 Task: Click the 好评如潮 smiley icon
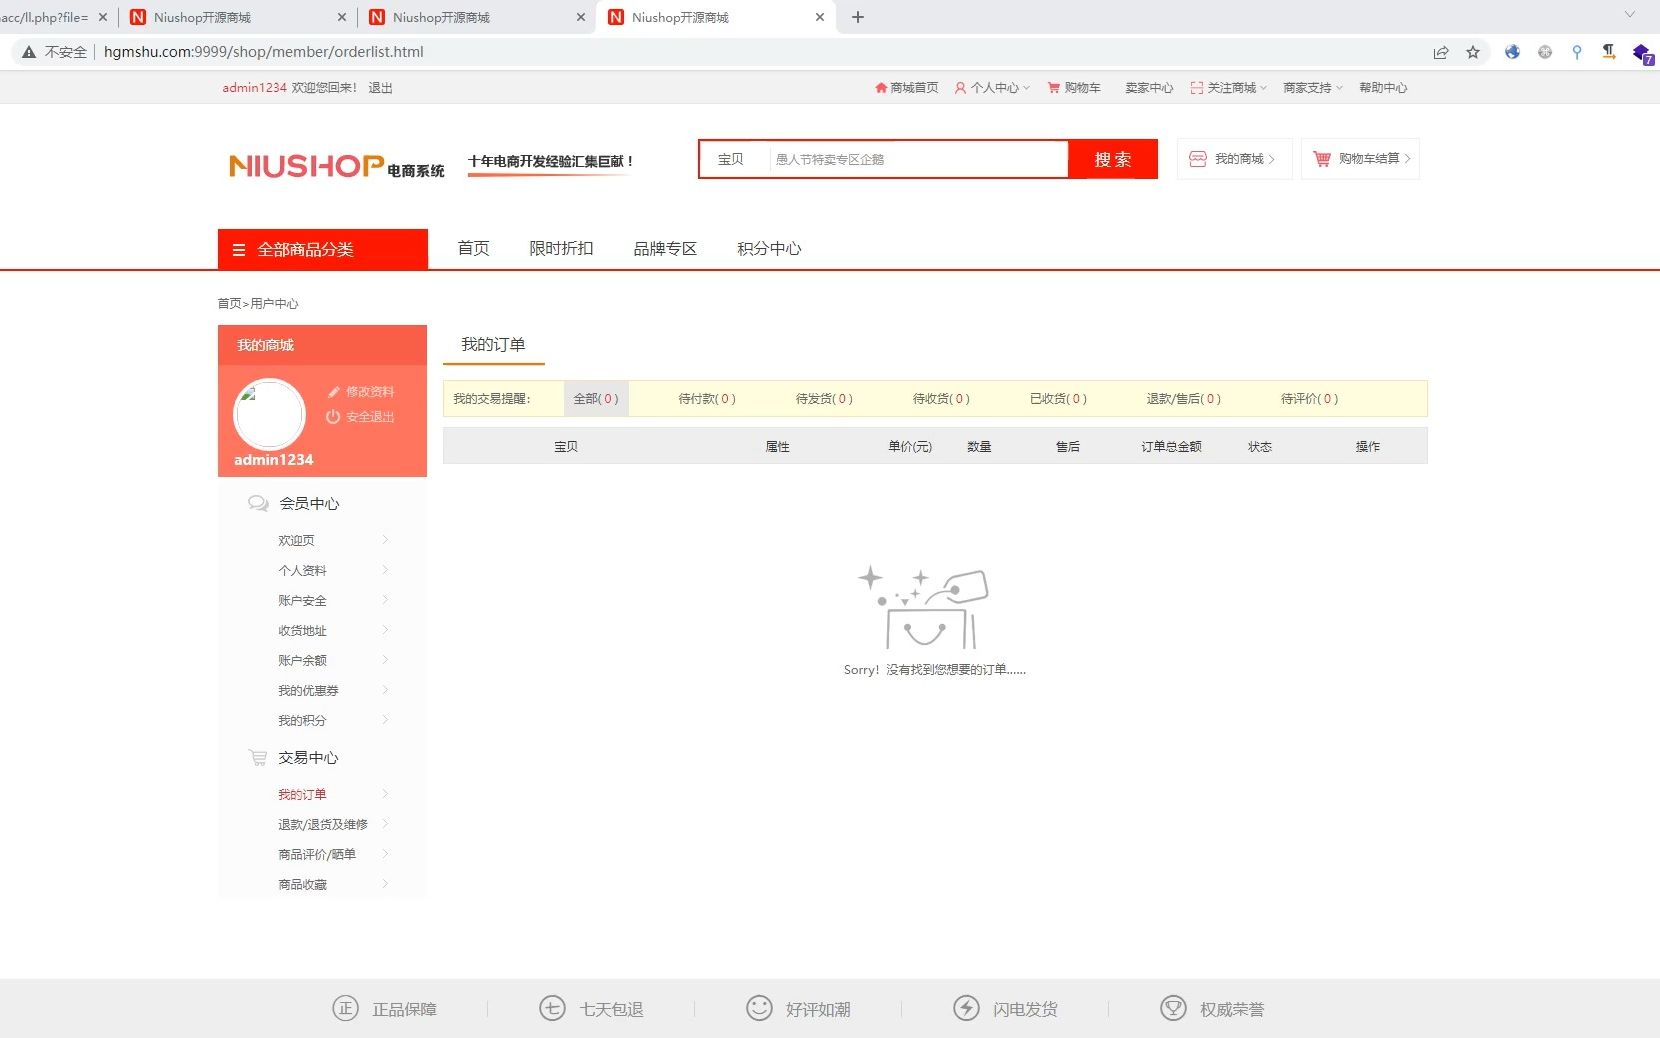pos(759,1008)
